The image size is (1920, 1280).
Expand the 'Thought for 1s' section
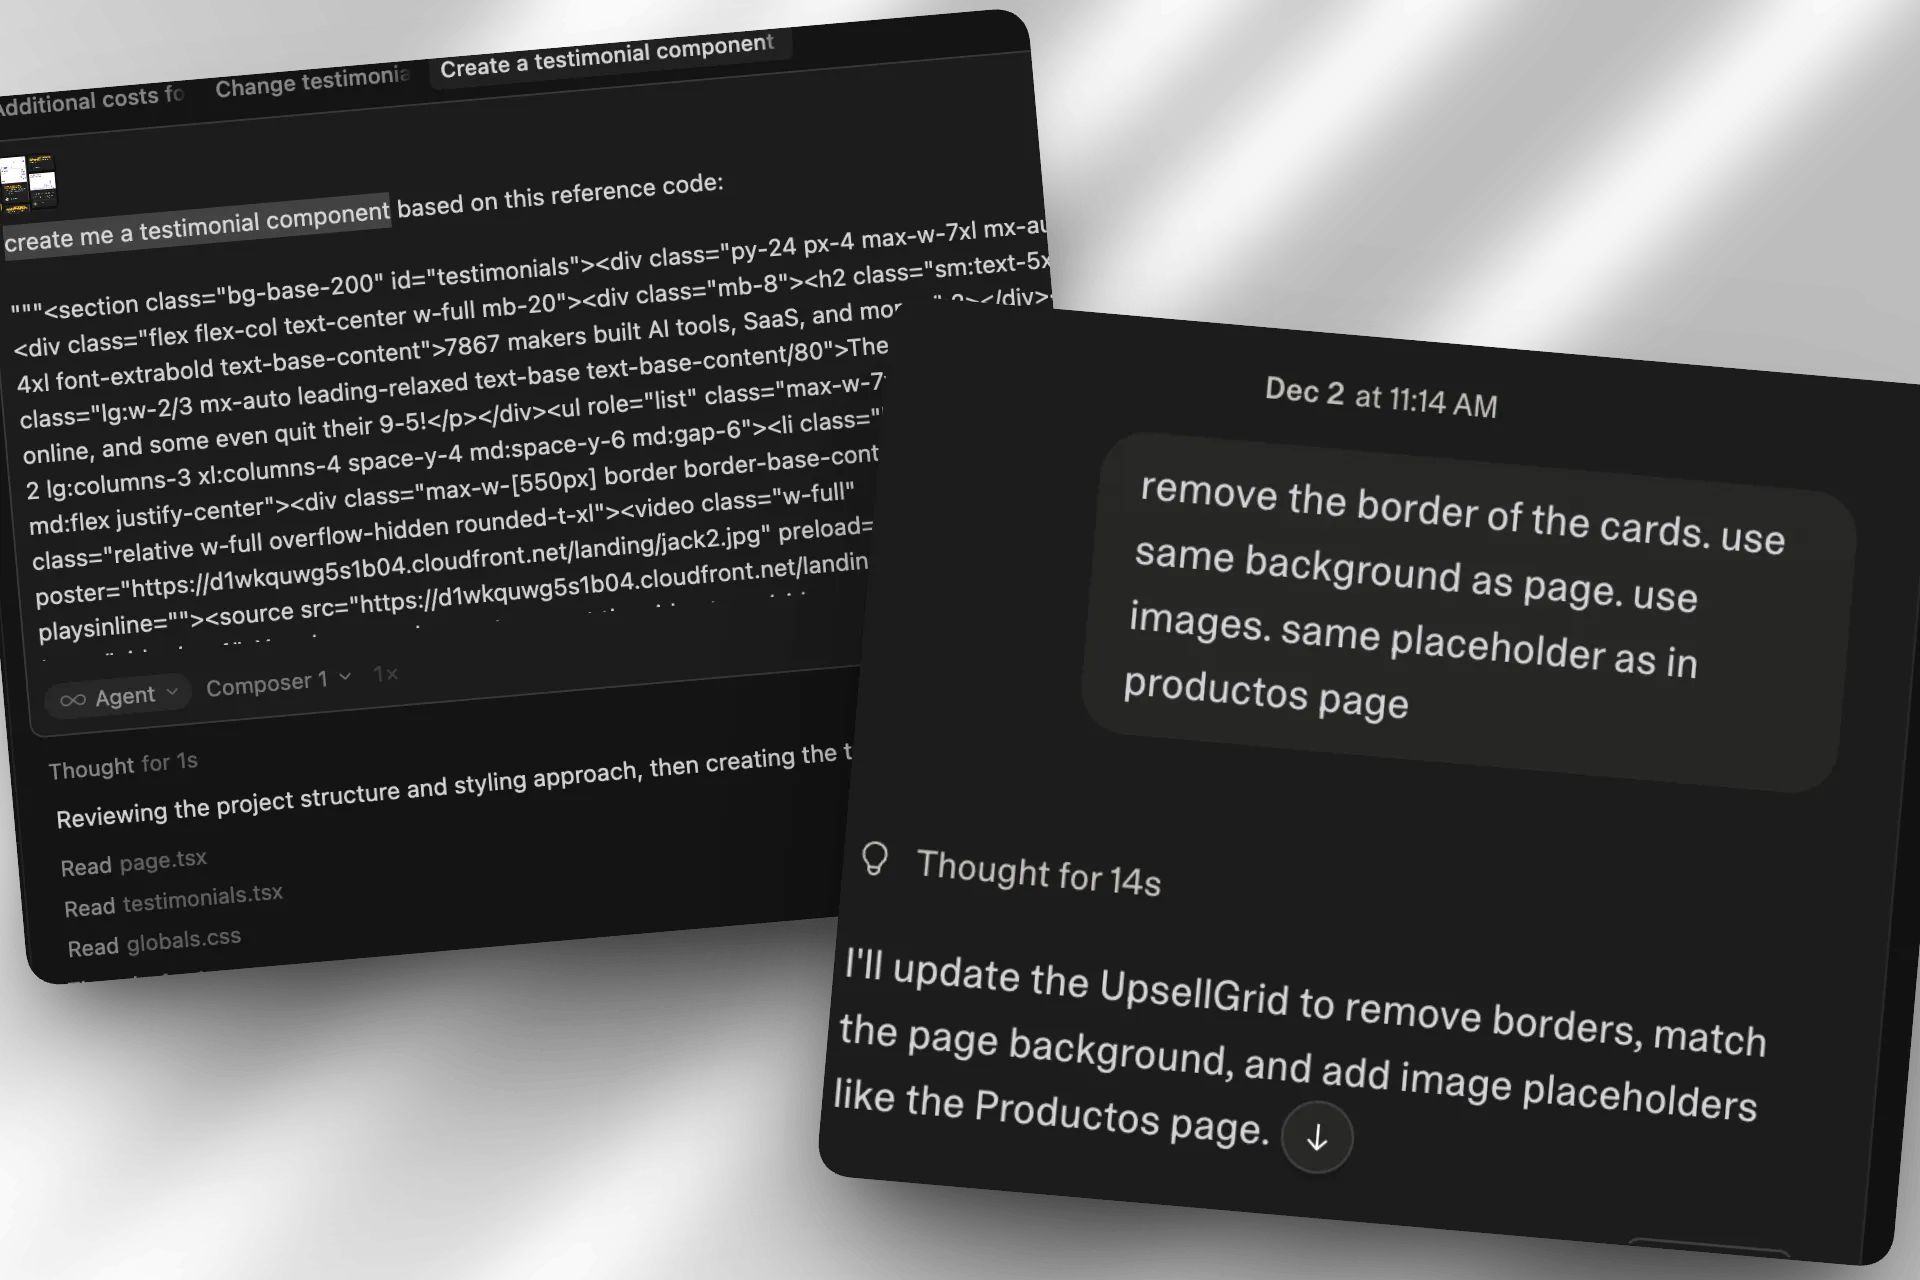(123, 765)
